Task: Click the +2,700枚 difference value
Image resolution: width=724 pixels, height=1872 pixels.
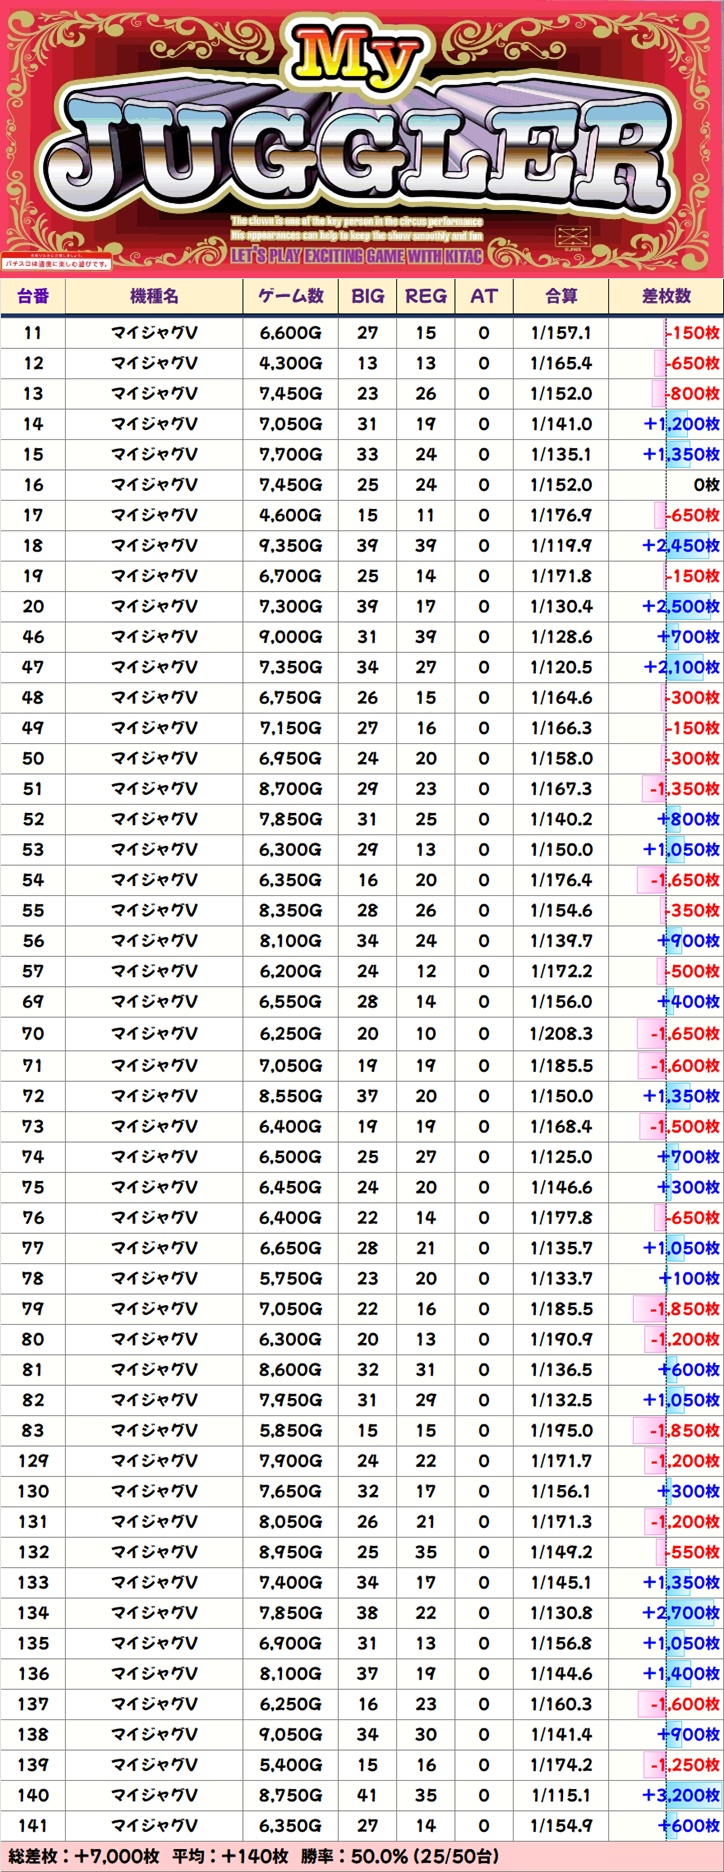Action: pos(680,1613)
